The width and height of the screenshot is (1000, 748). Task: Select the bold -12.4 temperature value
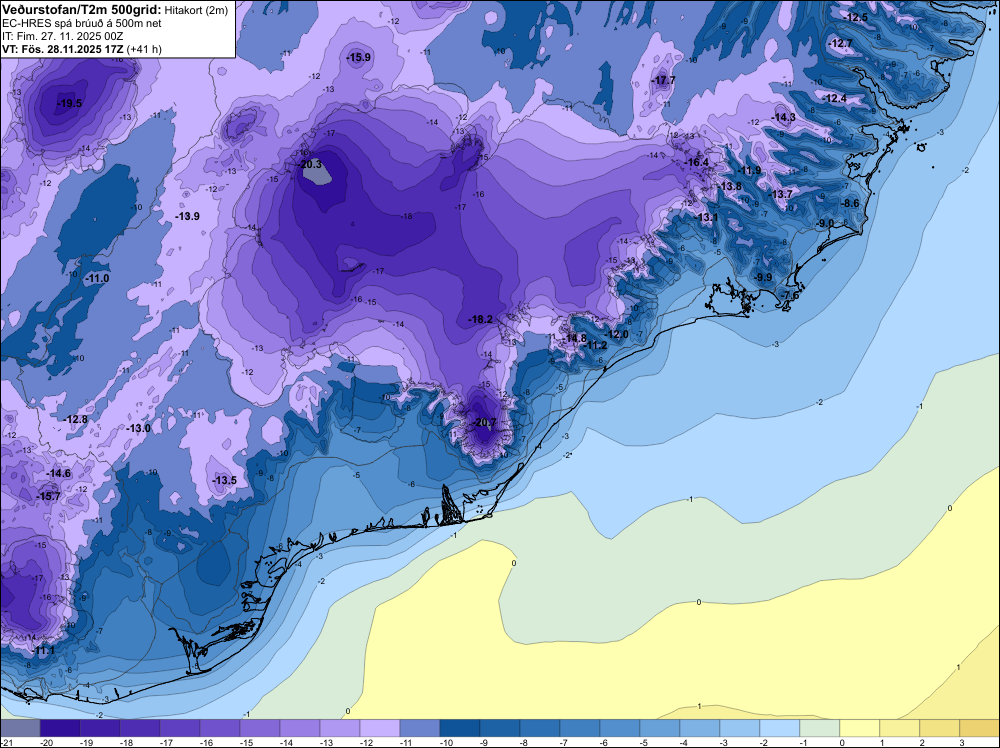835,98
